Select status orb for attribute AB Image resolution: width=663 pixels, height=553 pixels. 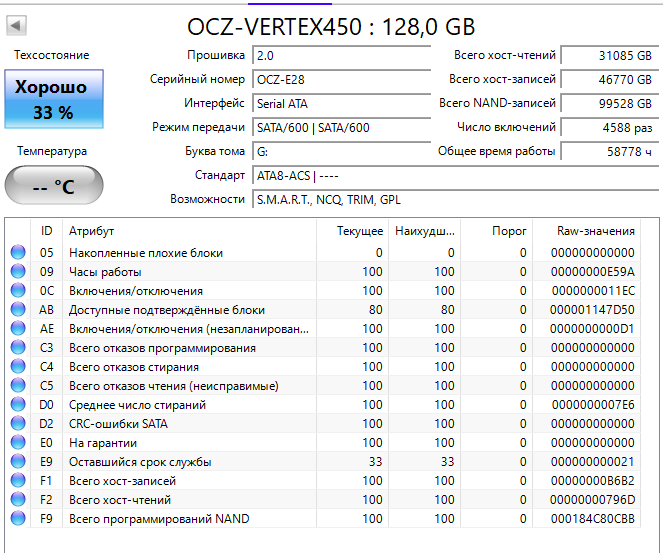tap(18, 309)
